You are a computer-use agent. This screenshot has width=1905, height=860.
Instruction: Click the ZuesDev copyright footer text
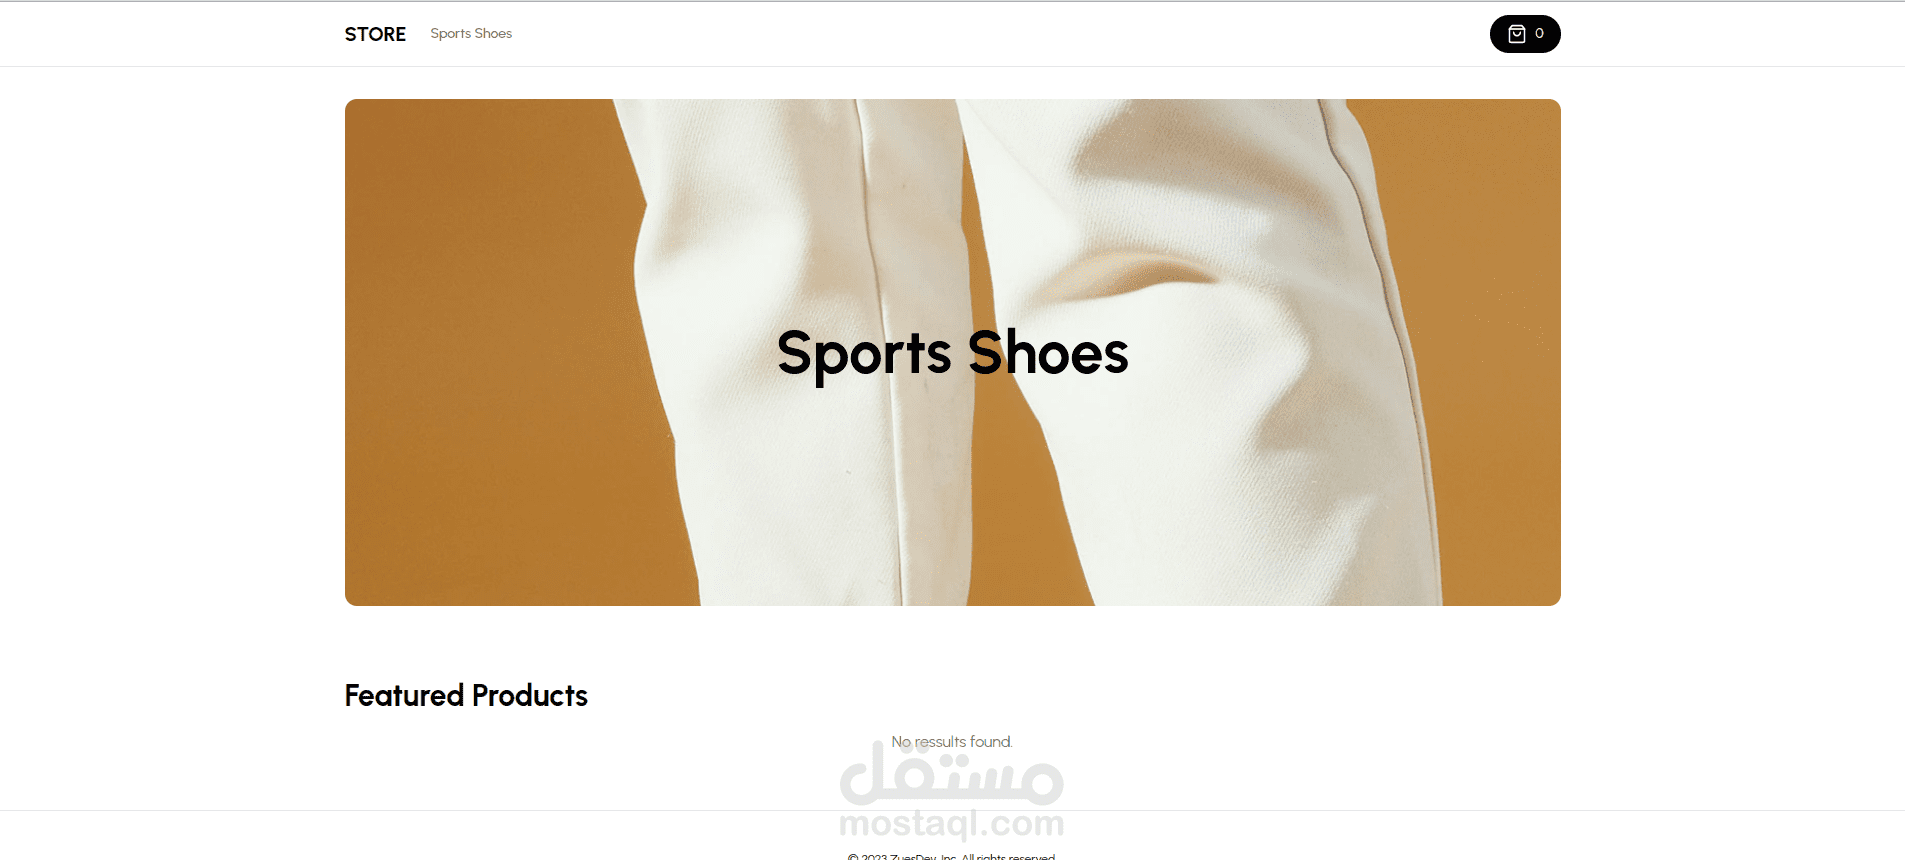(952, 856)
